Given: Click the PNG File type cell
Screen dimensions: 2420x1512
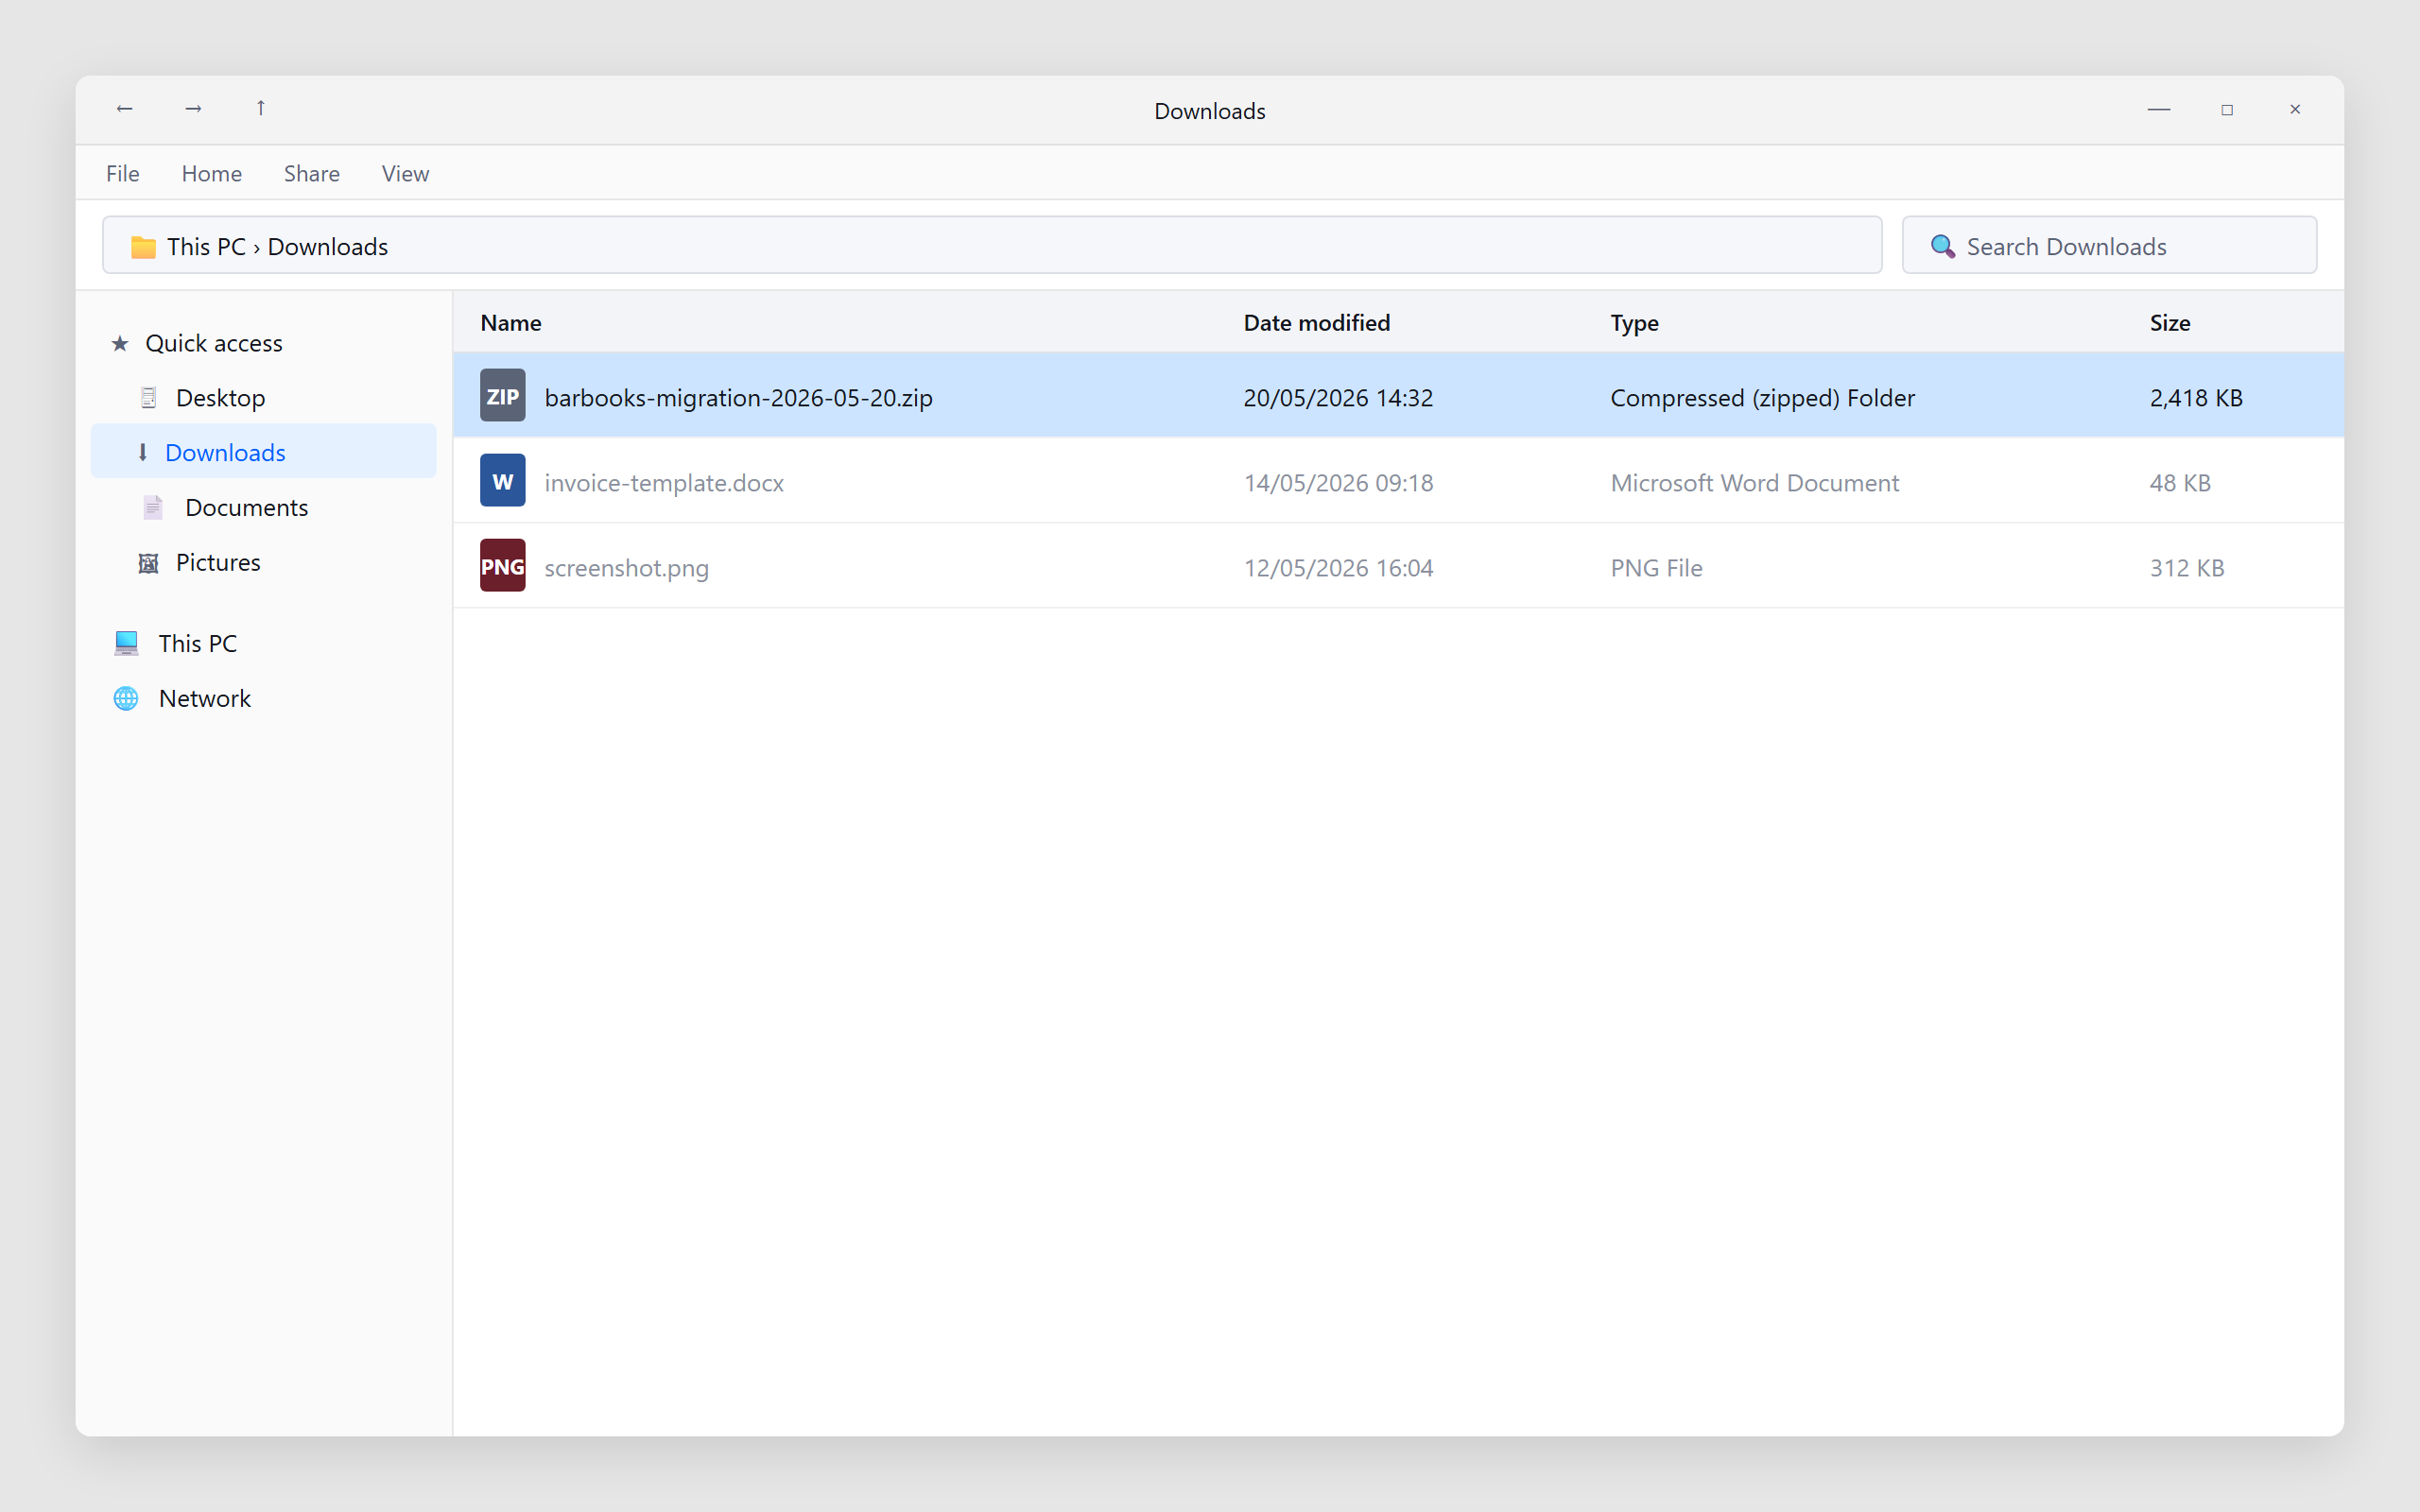Looking at the screenshot, I should pos(1656,568).
